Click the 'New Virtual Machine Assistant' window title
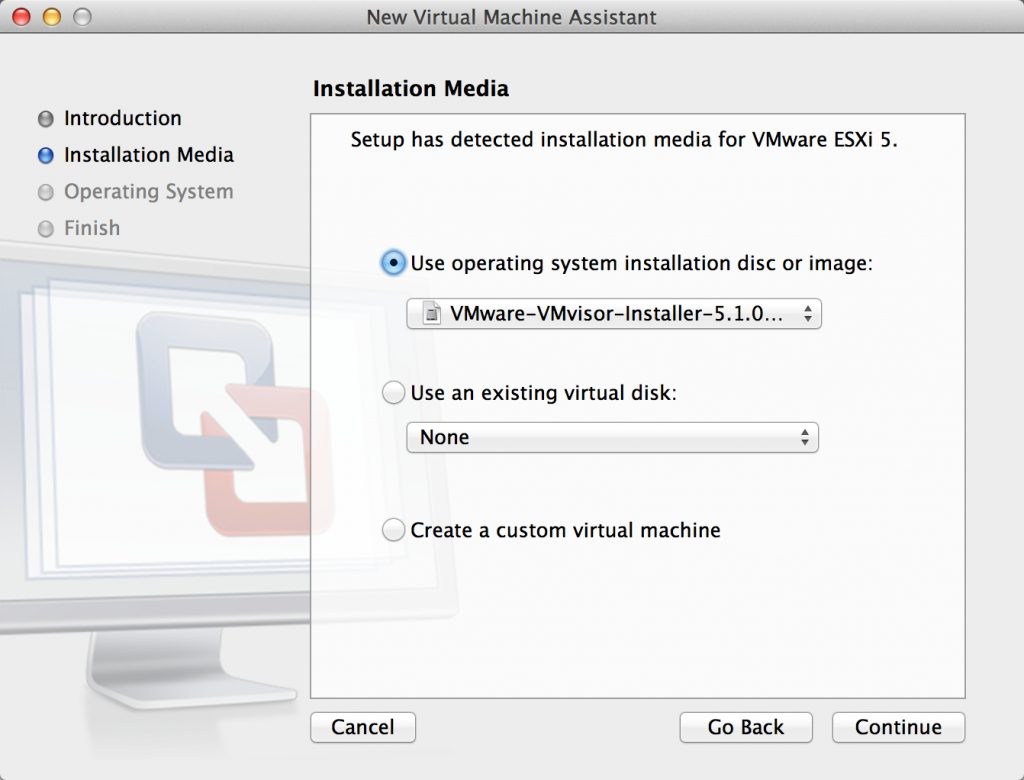This screenshot has height=780, width=1024. (x=511, y=17)
